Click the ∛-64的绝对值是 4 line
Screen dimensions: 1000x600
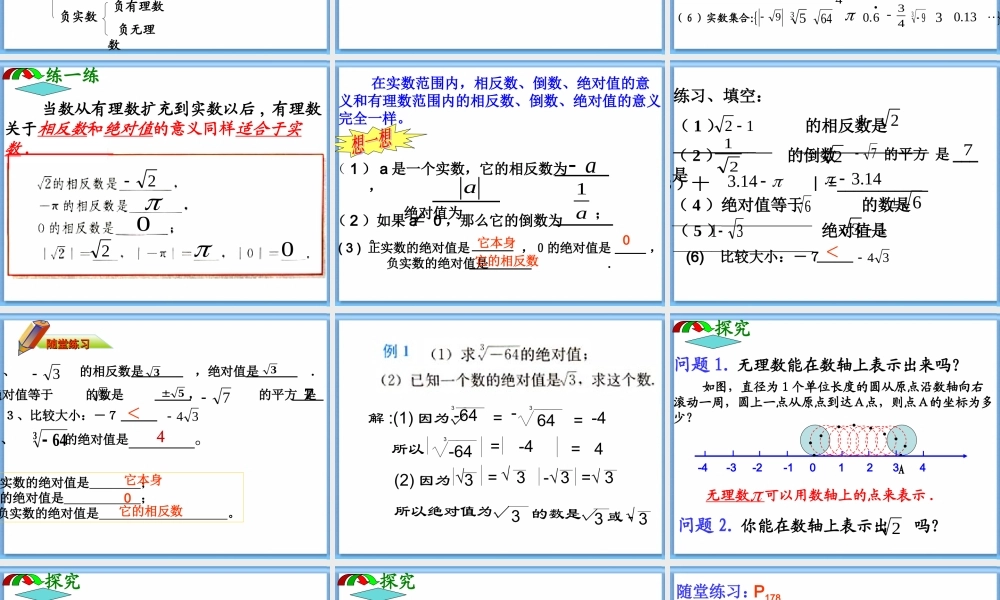[x=117, y=439]
